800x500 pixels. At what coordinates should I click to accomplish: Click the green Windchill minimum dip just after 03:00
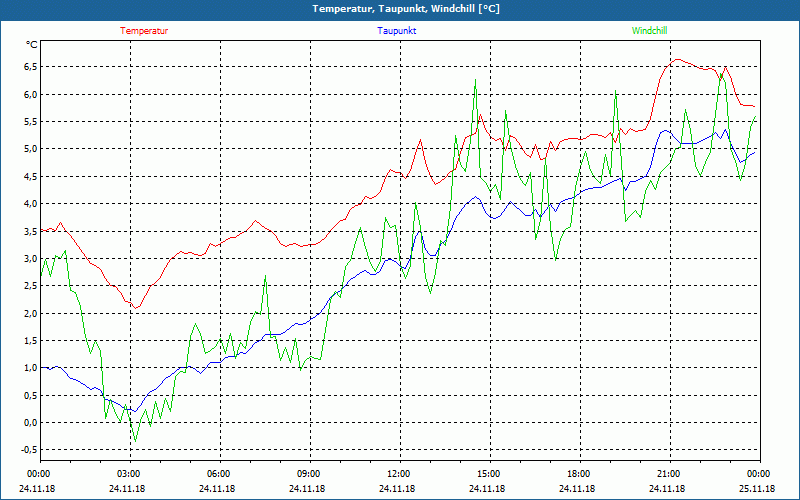[x=135, y=441]
